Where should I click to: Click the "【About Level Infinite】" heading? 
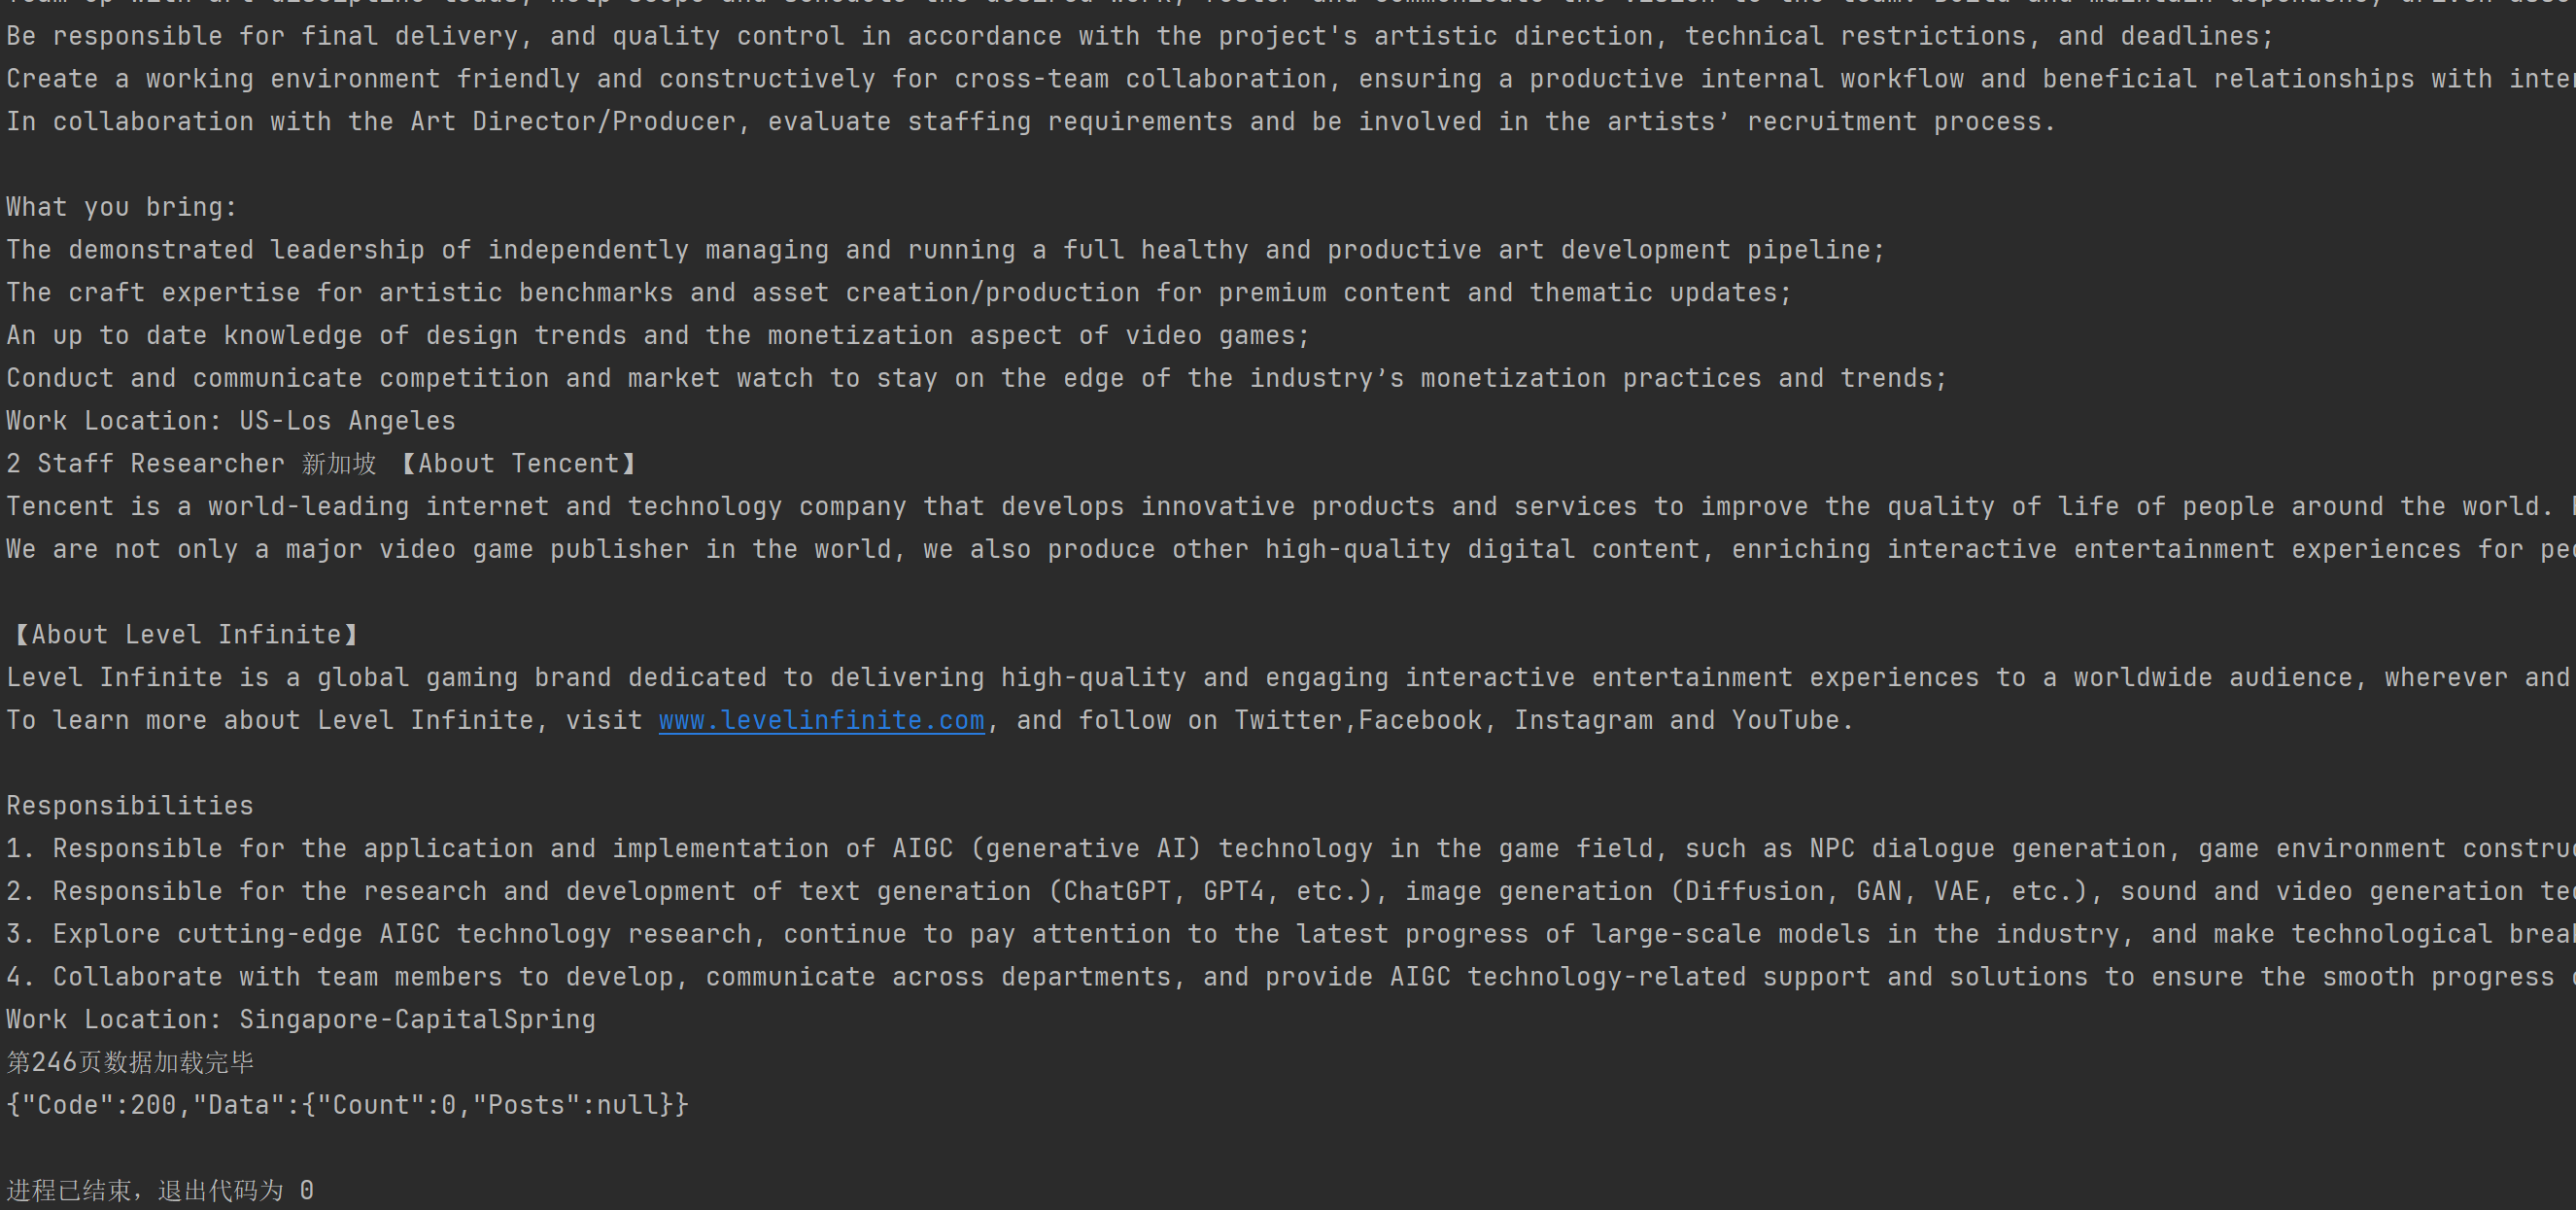(x=183, y=635)
